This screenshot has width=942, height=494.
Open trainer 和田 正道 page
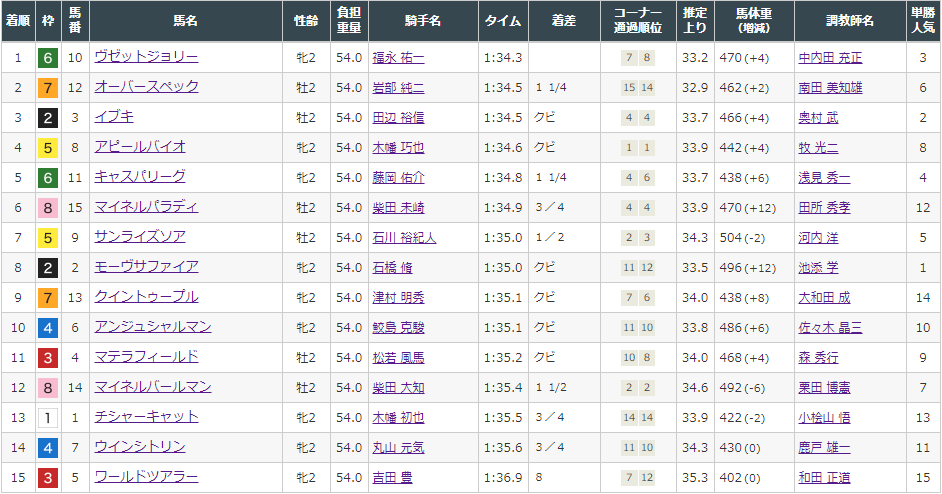[x=824, y=478]
